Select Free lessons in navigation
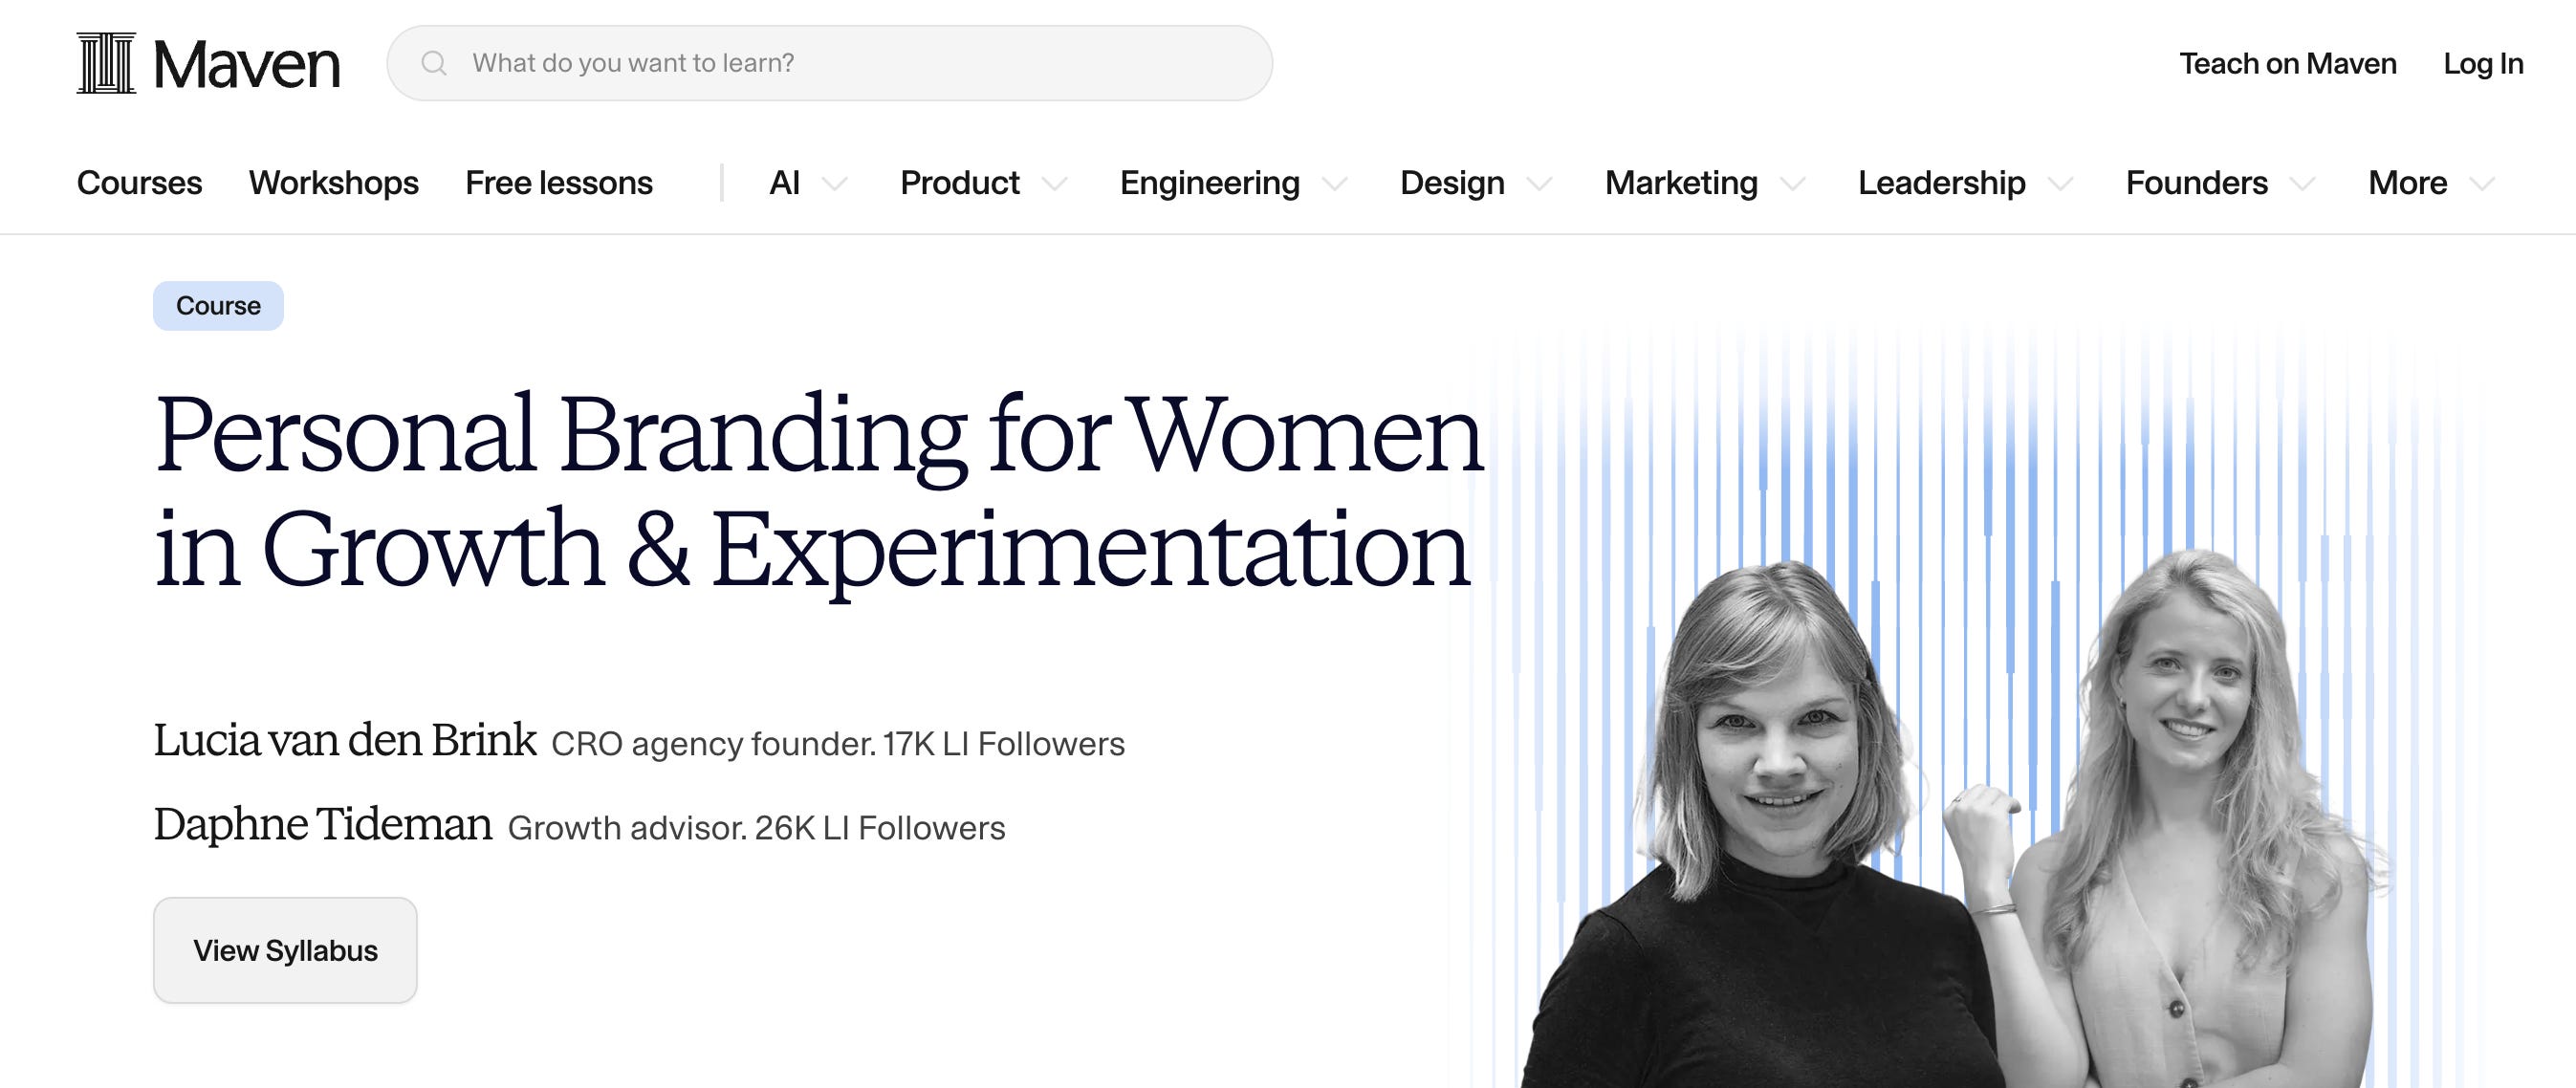The image size is (2576, 1088). [x=559, y=183]
